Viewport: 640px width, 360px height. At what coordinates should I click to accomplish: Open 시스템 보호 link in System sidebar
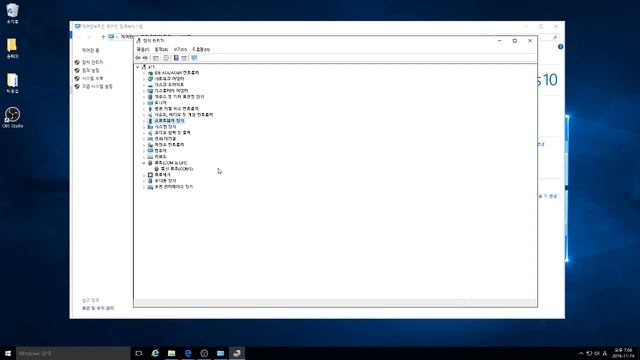click(x=93, y=78)
